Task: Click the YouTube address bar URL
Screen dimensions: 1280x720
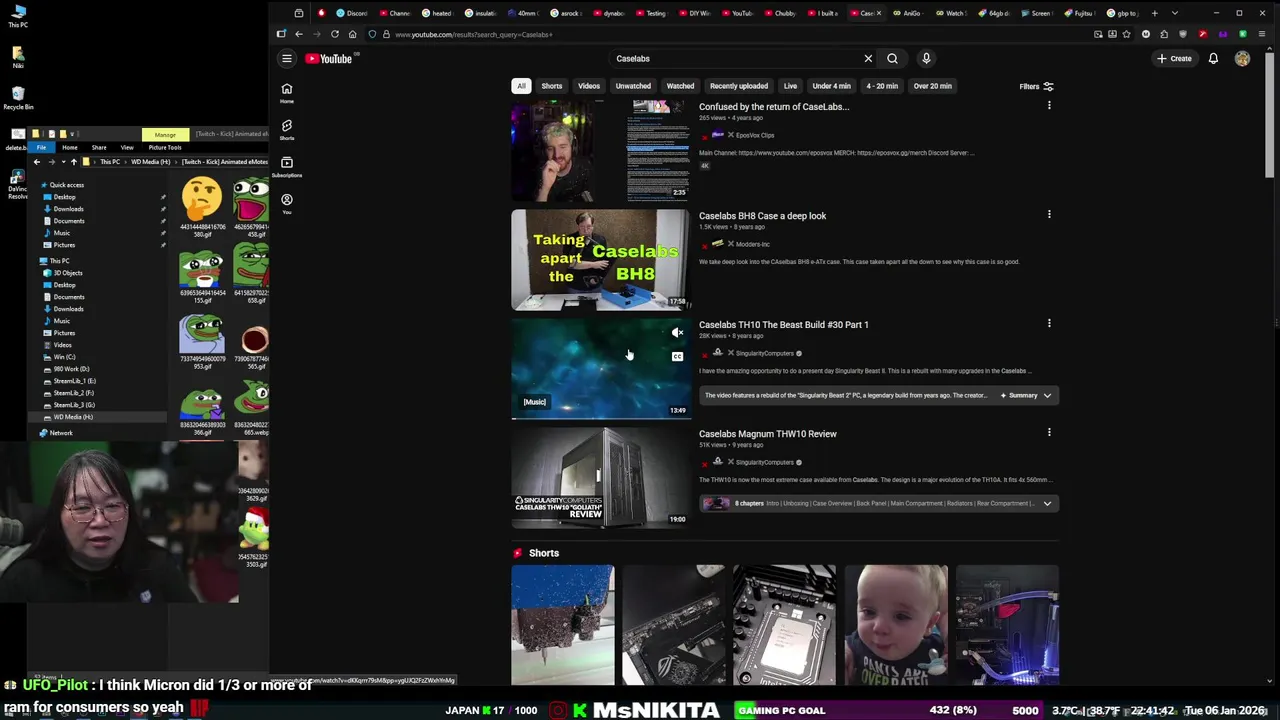Action: 474,34
